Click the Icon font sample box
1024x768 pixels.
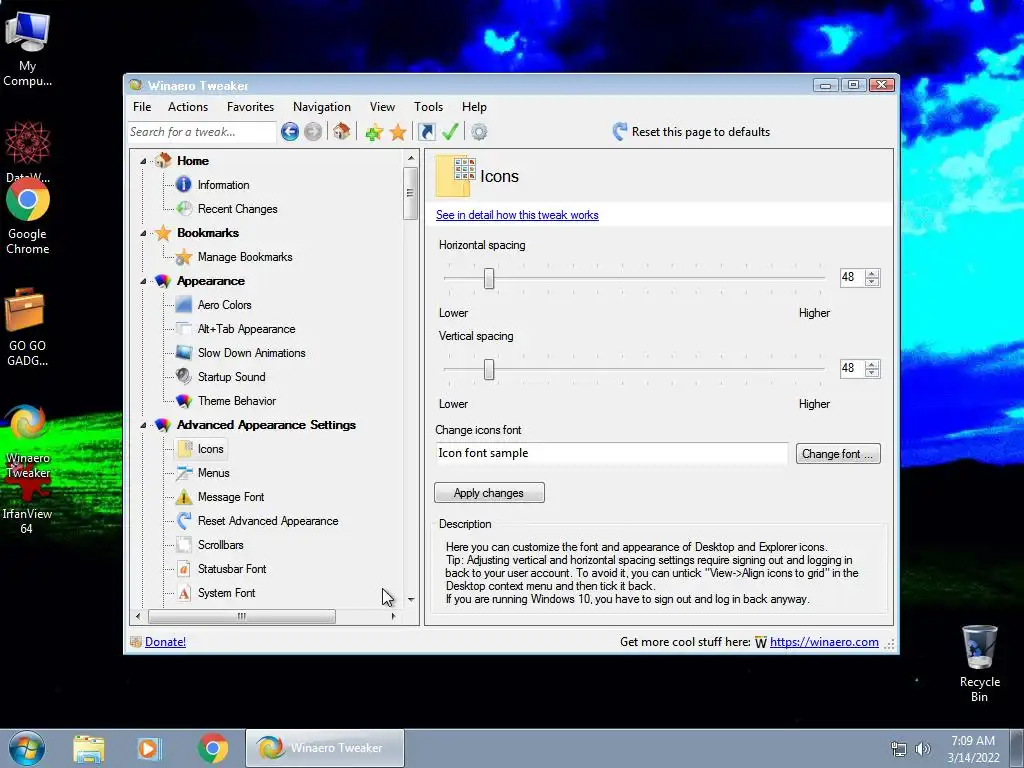point(612,453)
